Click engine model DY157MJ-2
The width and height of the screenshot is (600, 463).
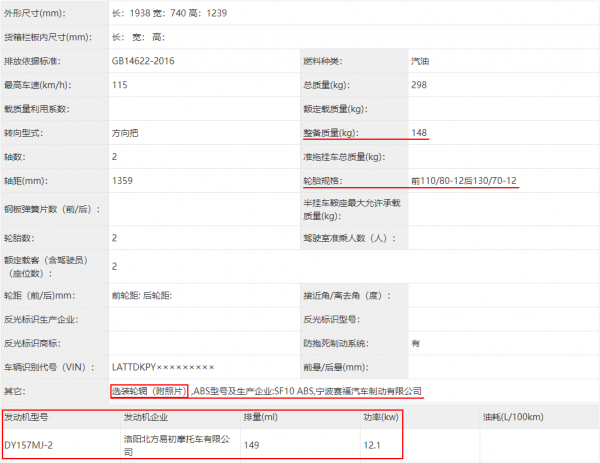point(28,445)
